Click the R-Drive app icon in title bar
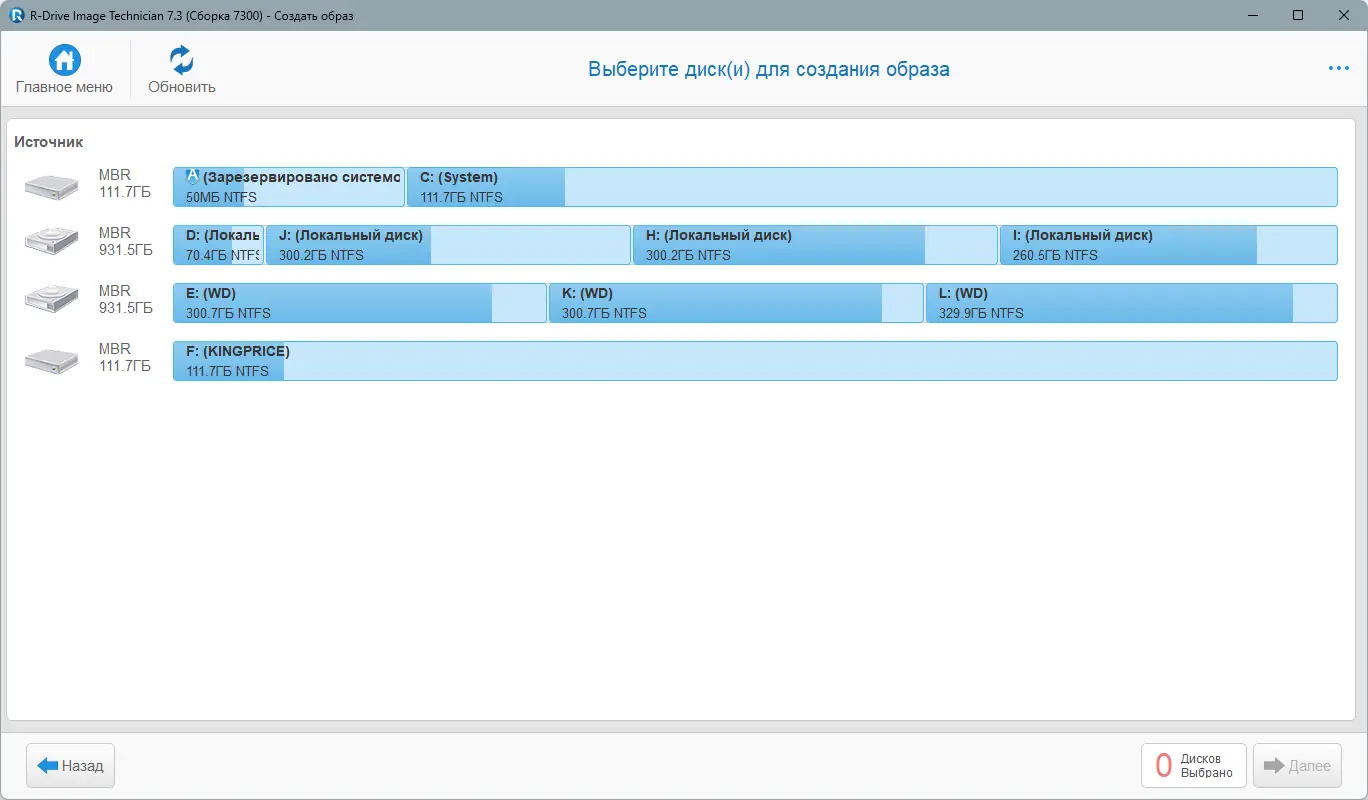The width and height of the screenshot is (1368, 800). click(16, 15)
